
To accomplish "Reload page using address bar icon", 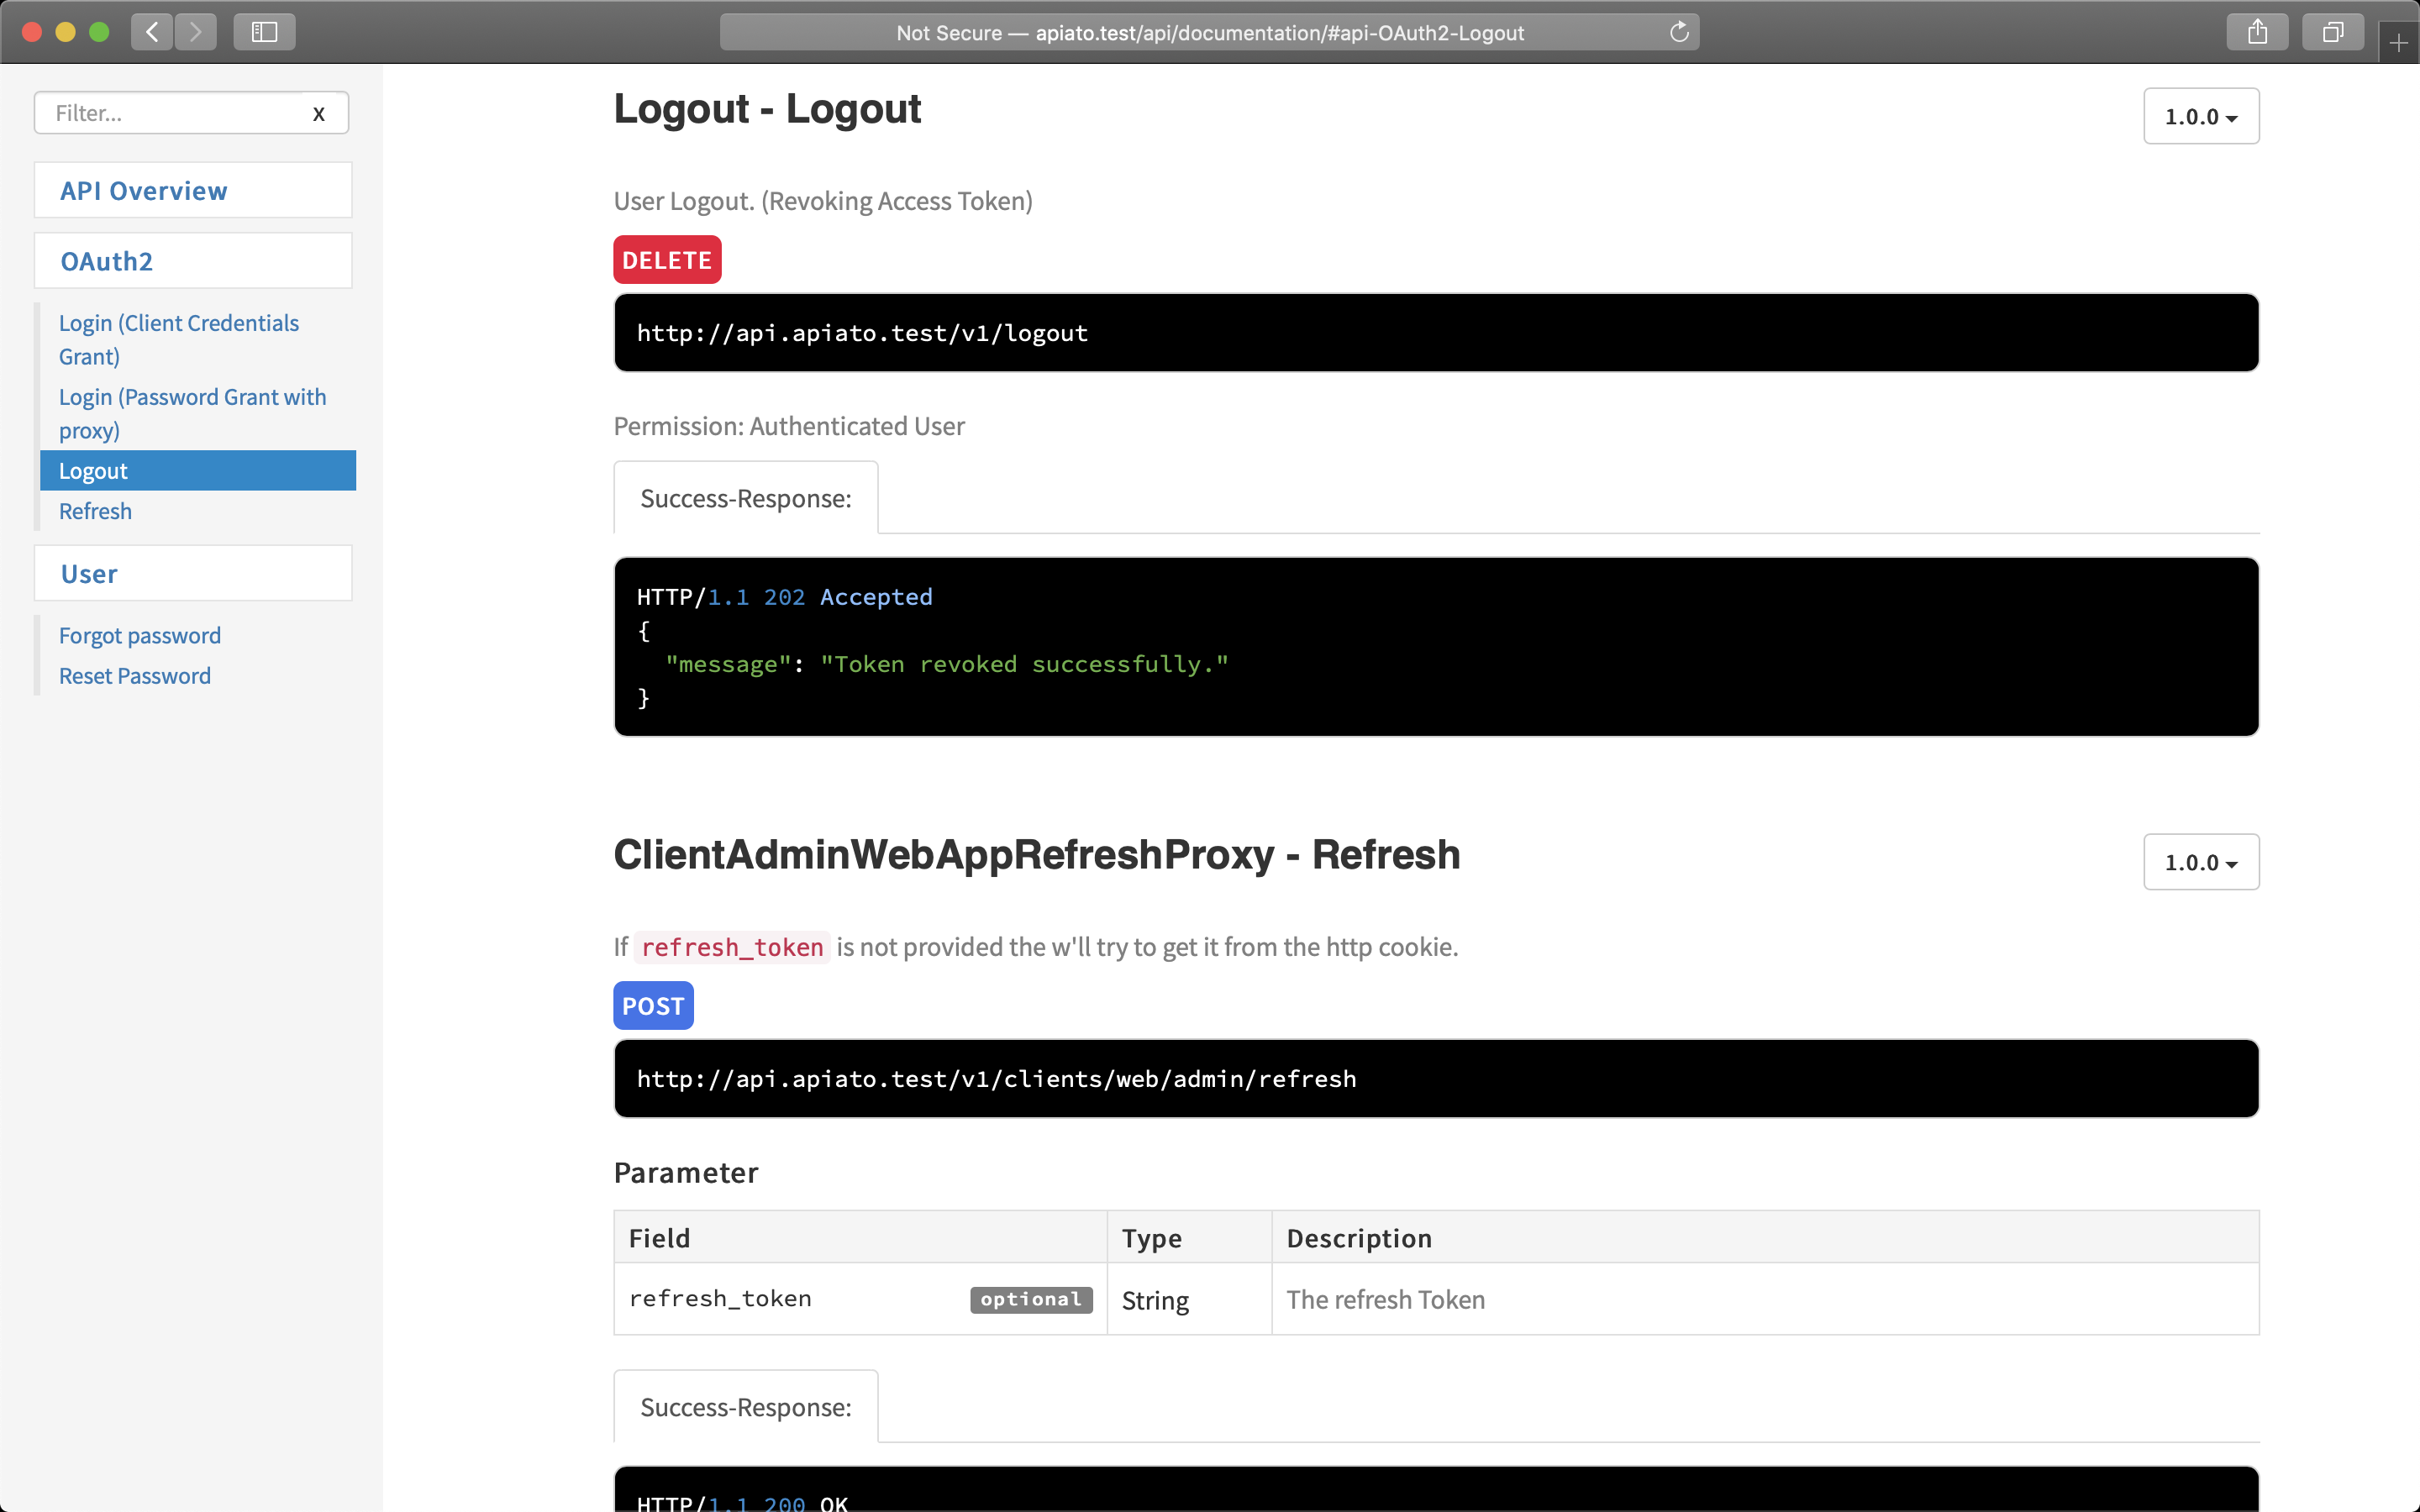I will pos(1679,32).
